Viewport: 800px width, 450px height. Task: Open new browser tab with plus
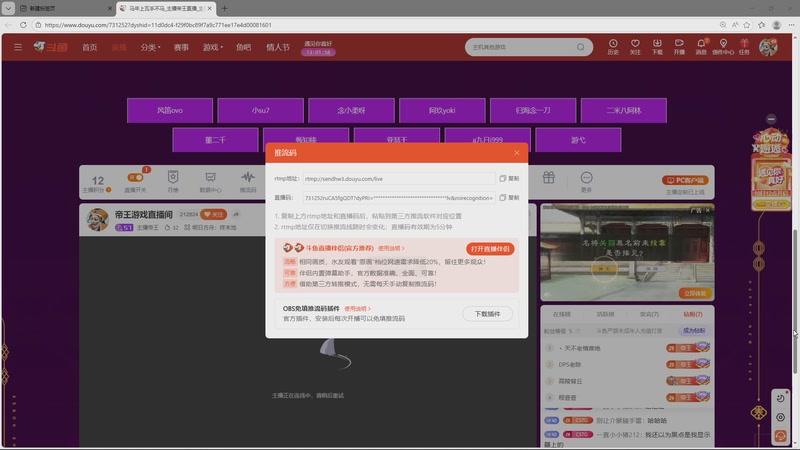[x=224, y=8]
